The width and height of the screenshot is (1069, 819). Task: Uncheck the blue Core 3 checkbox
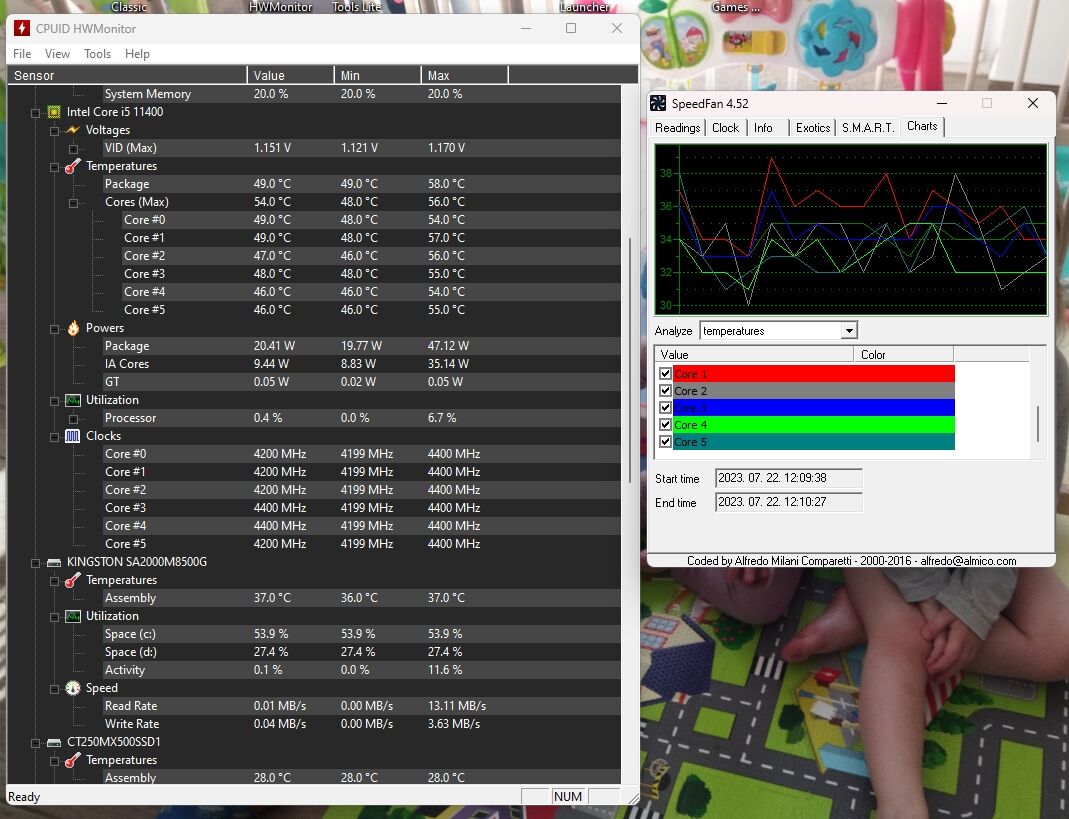point(665,408)
